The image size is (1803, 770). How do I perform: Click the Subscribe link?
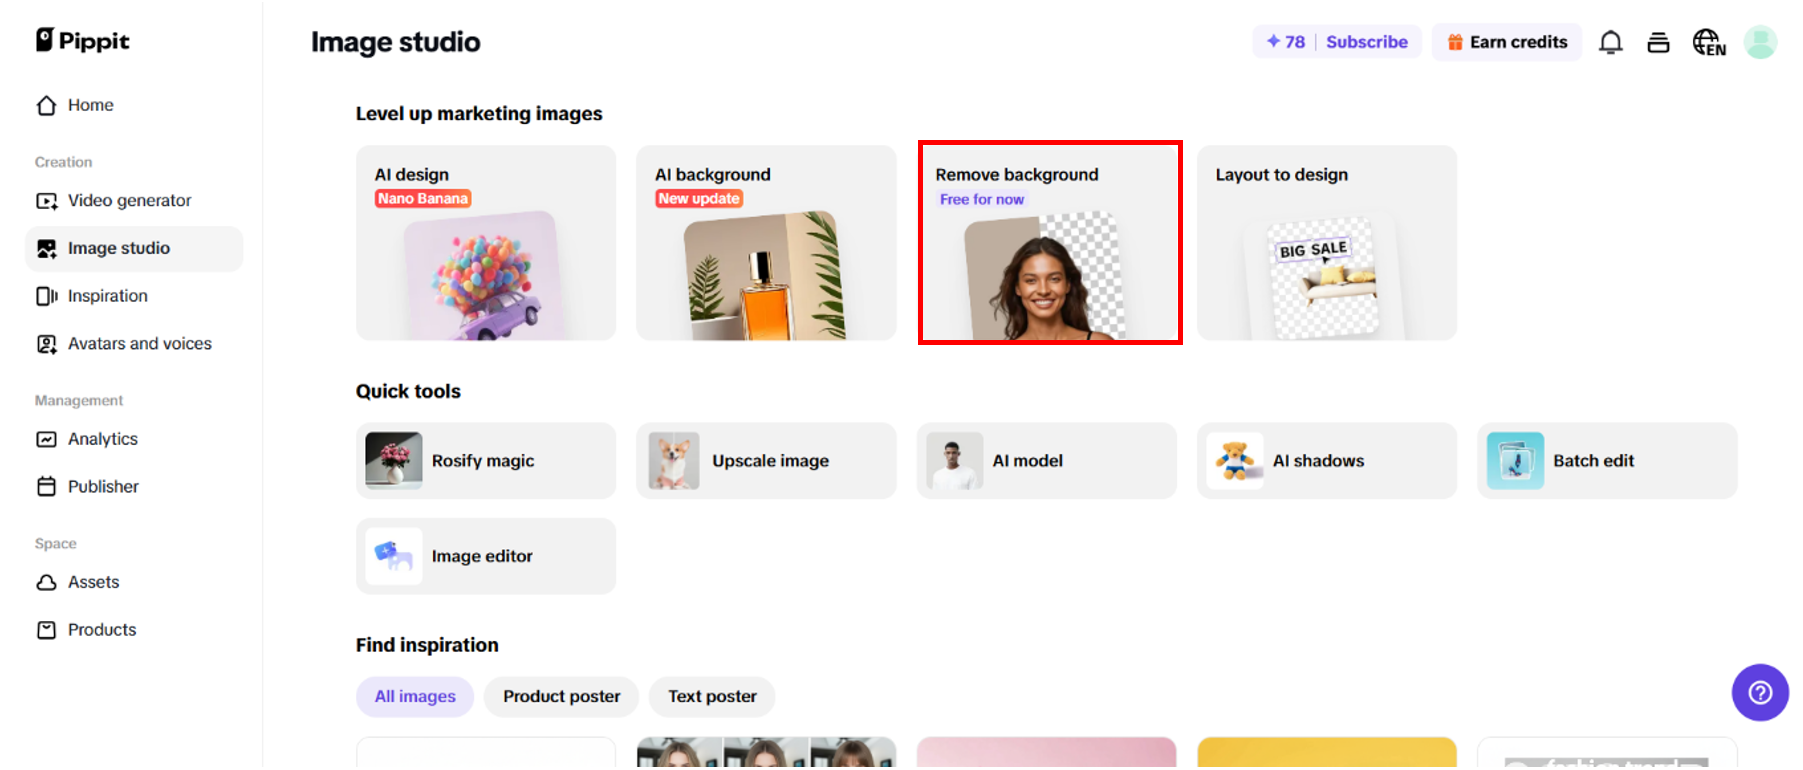pyautogui.click(x=1366, y=42)
